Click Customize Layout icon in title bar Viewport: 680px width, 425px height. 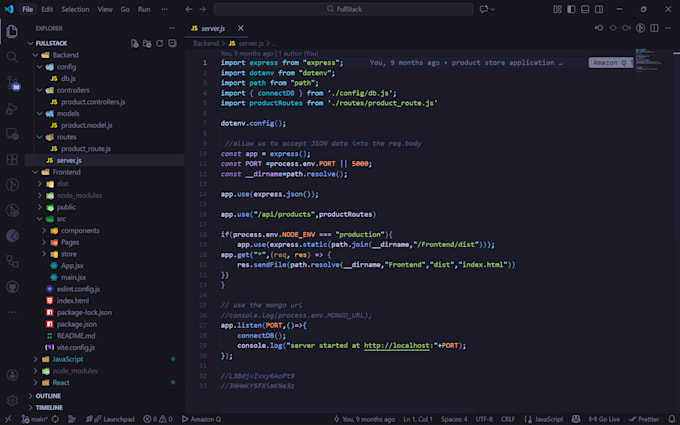coord(557,9)
